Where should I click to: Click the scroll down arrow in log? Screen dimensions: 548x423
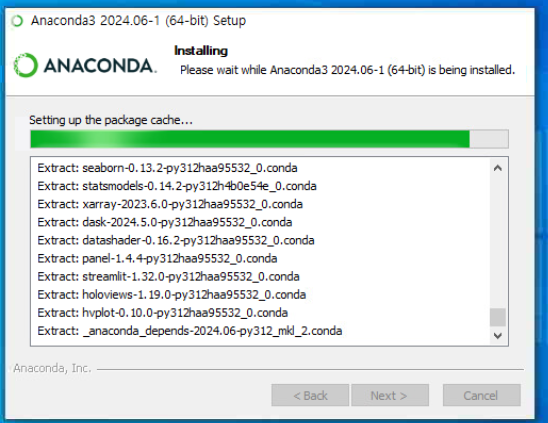(498, 336)
